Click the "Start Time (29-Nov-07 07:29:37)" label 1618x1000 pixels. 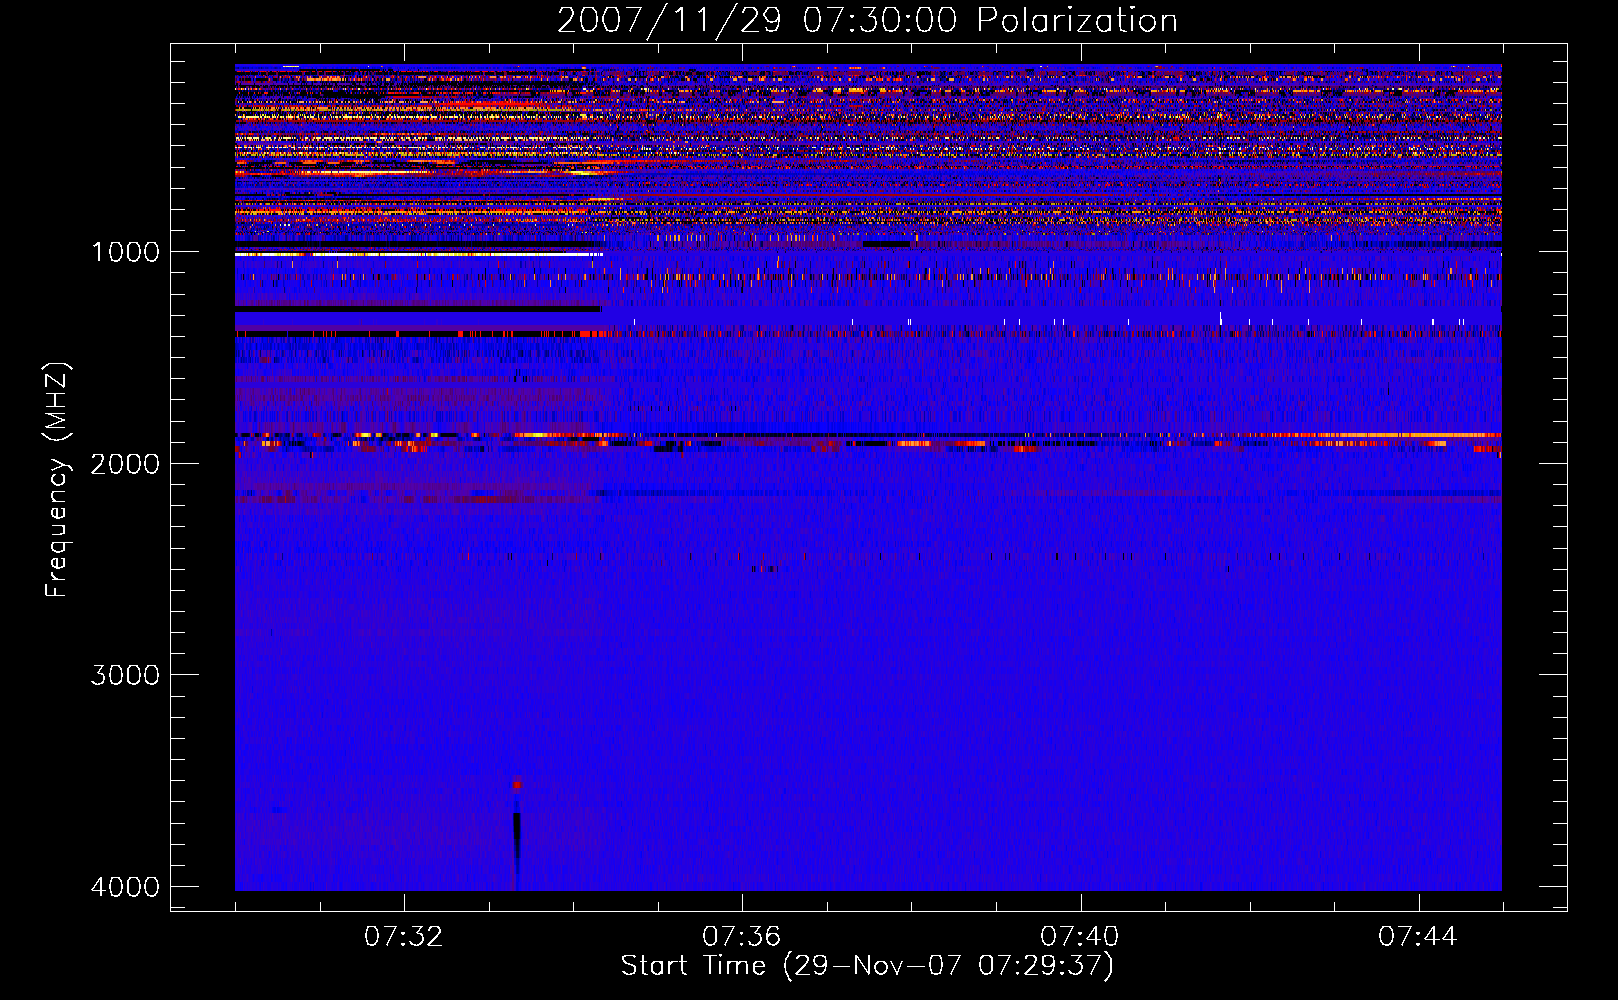click(x=867, y=966)
